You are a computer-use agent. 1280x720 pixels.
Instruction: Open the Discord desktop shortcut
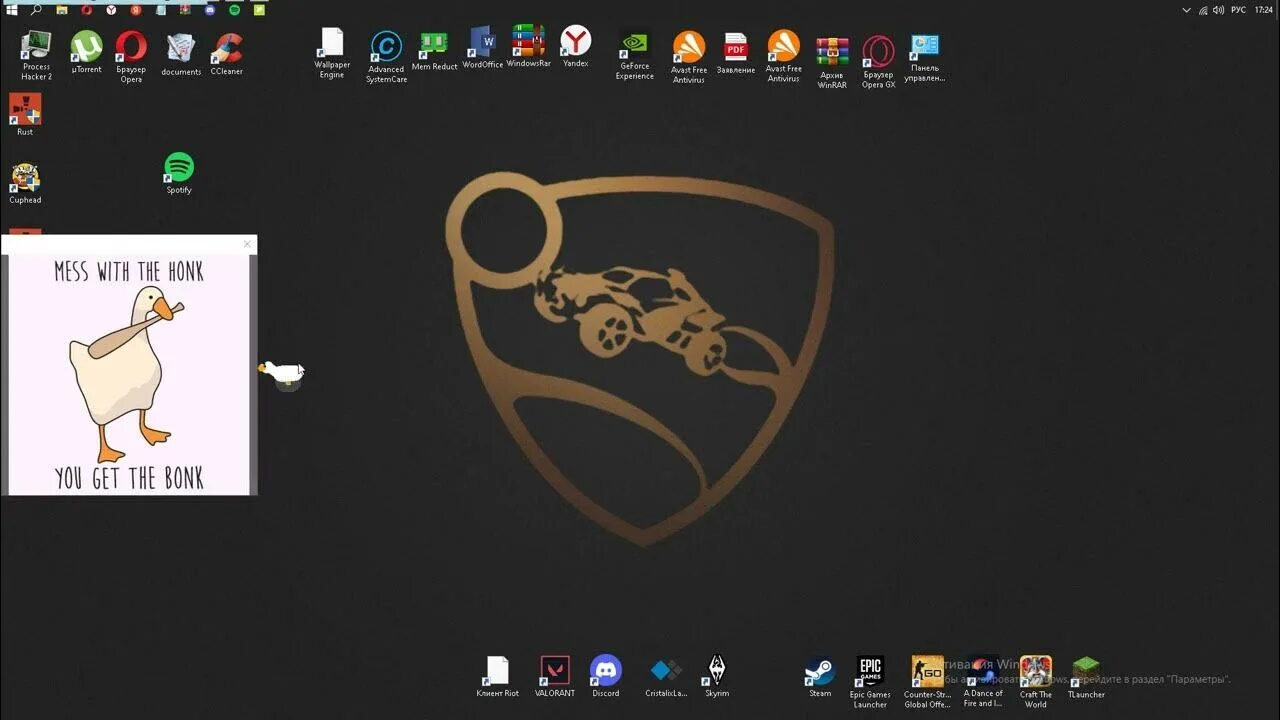(x=605, y=677)
